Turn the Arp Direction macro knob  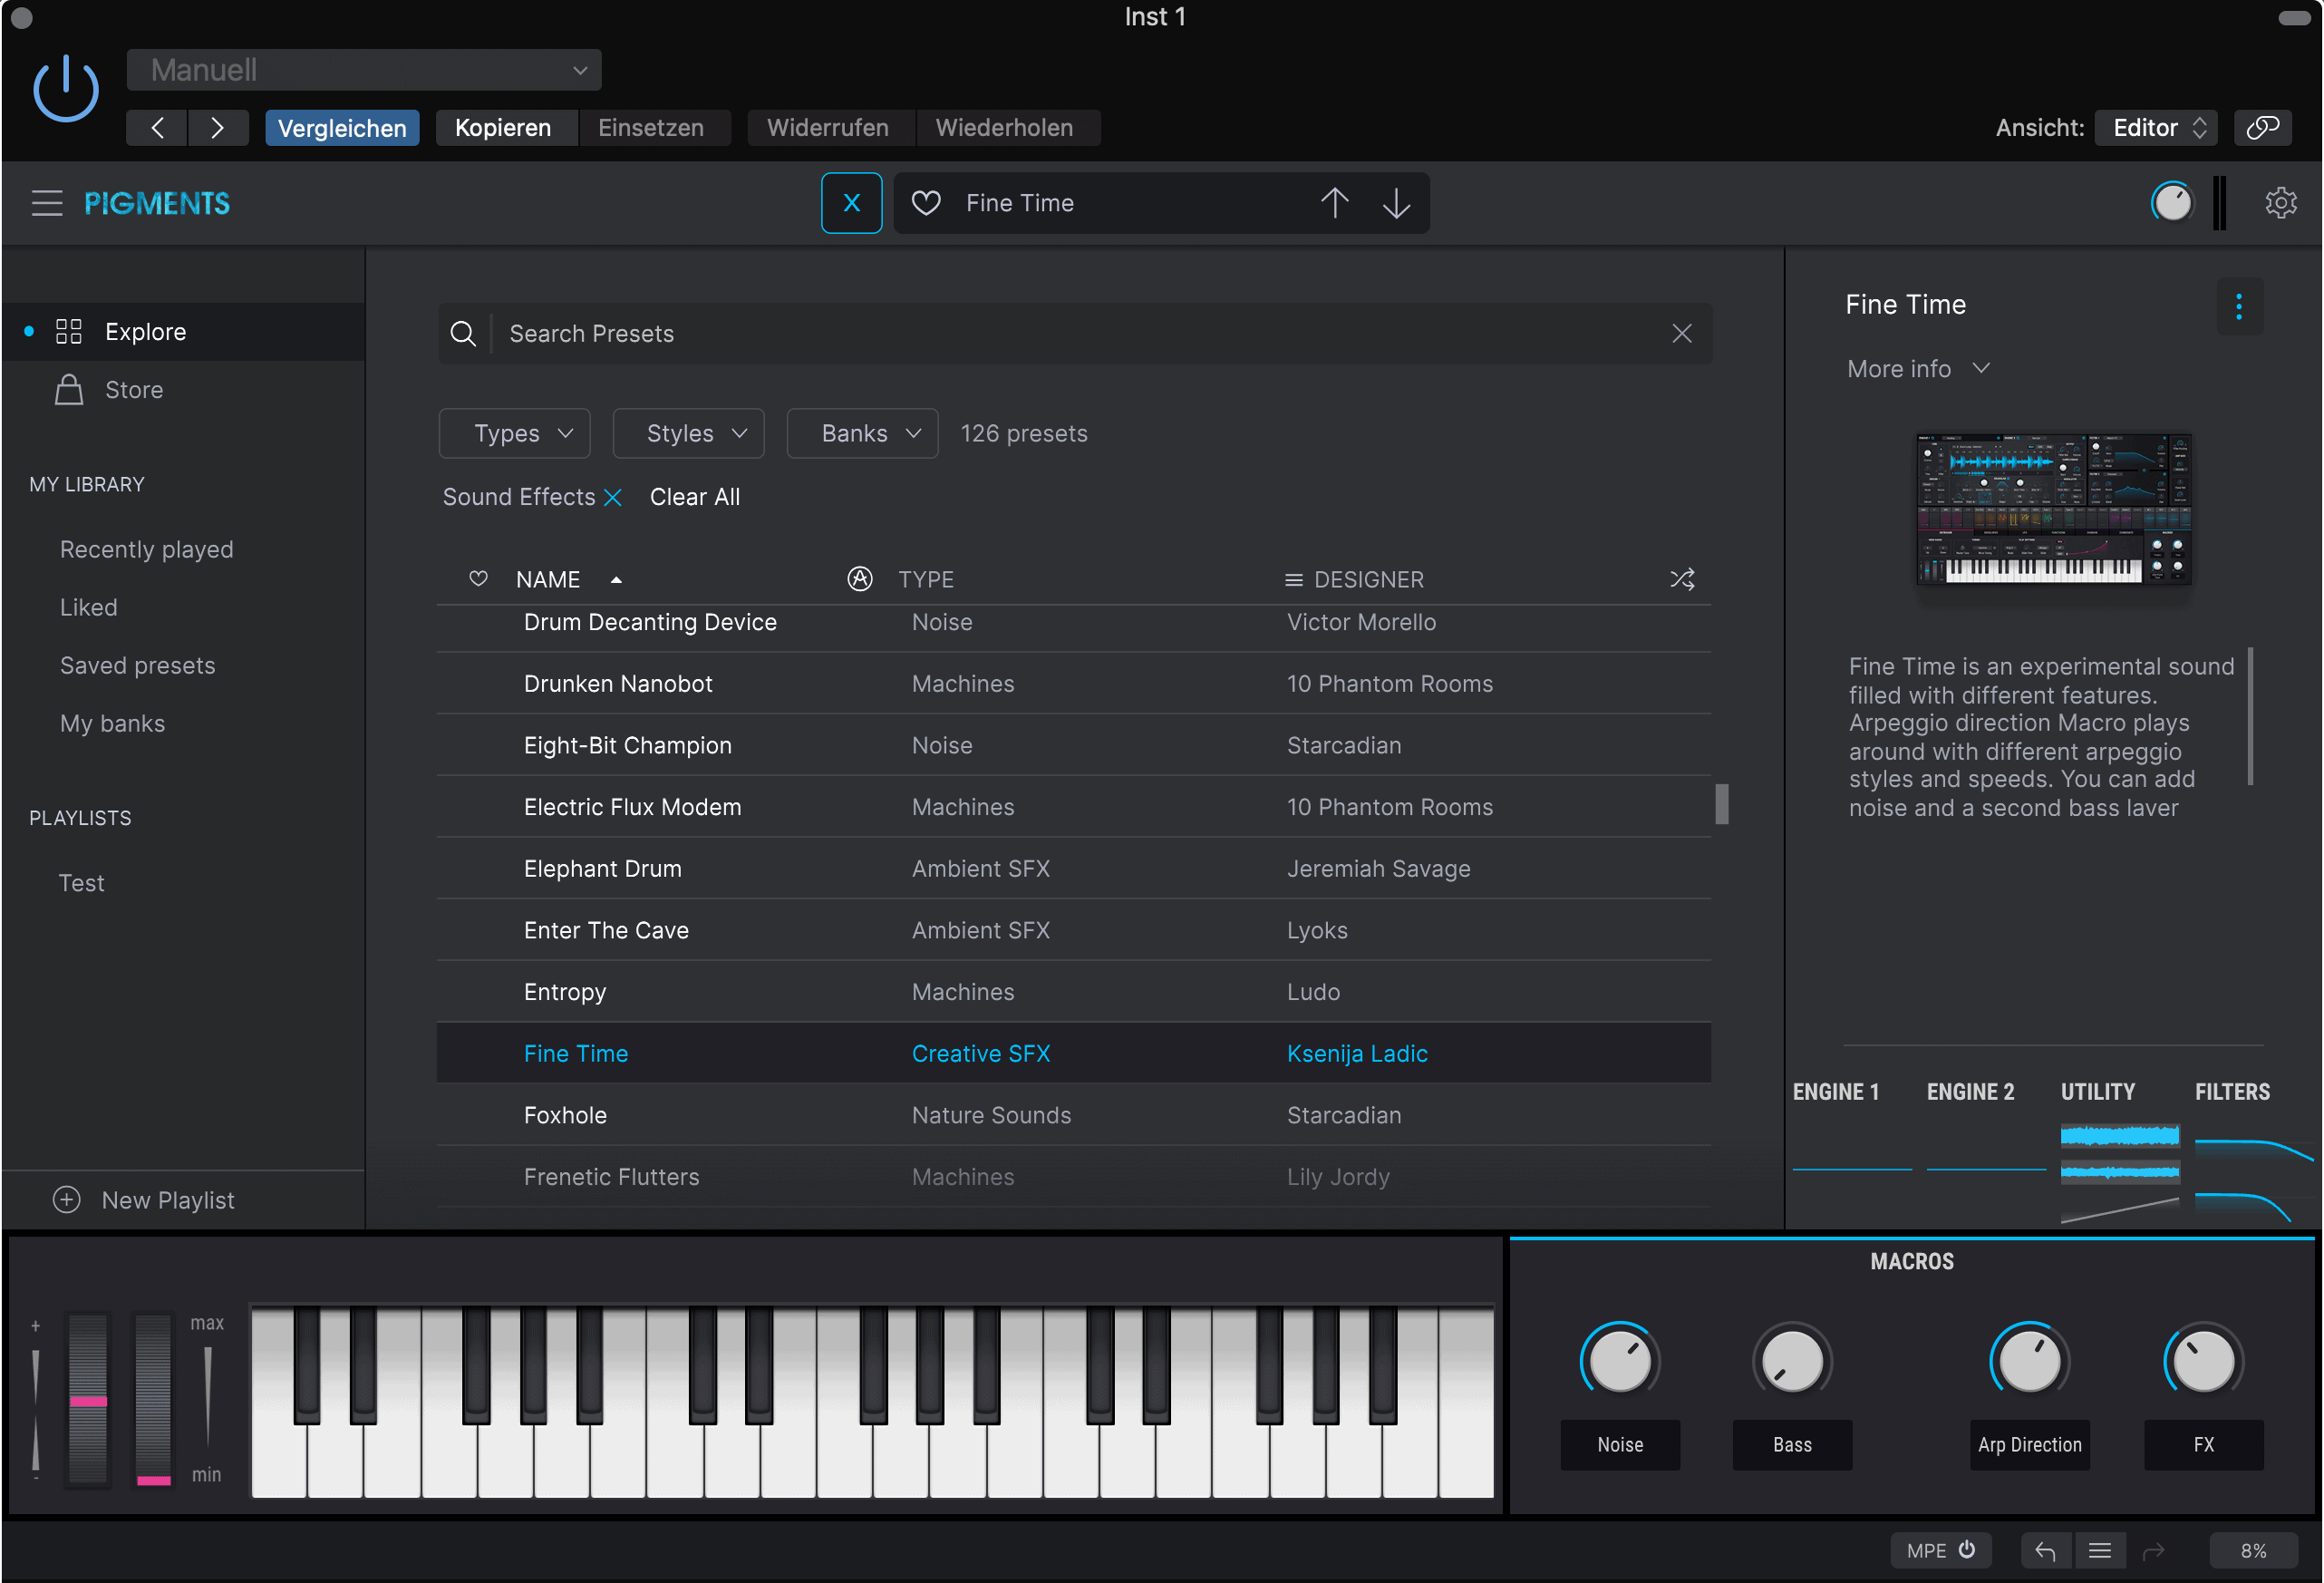pyautogui.click(x=2029, y=1361)
